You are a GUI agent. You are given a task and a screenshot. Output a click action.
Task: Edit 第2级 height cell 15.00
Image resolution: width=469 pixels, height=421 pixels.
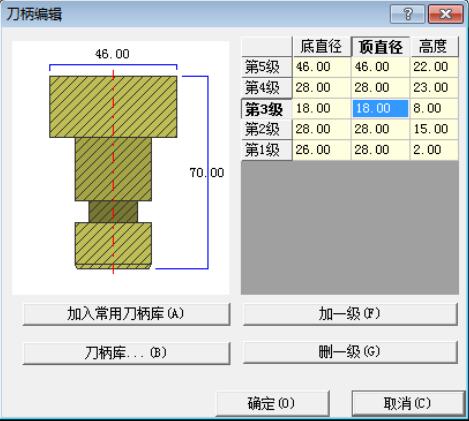(434, 129)
